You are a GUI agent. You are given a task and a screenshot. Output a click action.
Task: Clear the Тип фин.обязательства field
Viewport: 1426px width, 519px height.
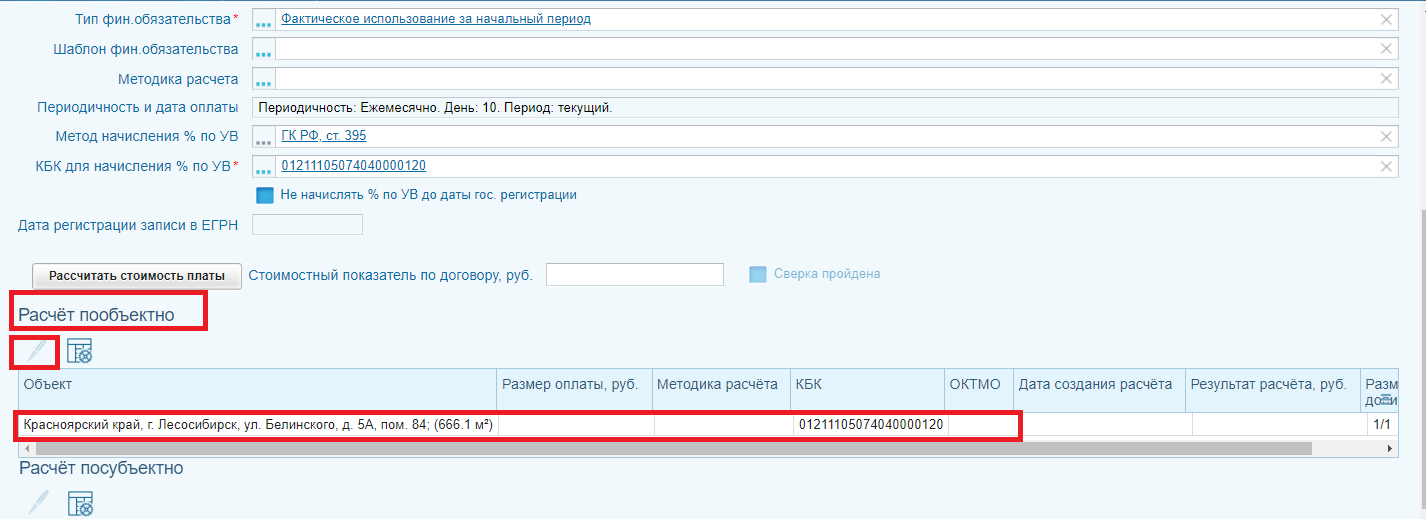(1386, 20)
